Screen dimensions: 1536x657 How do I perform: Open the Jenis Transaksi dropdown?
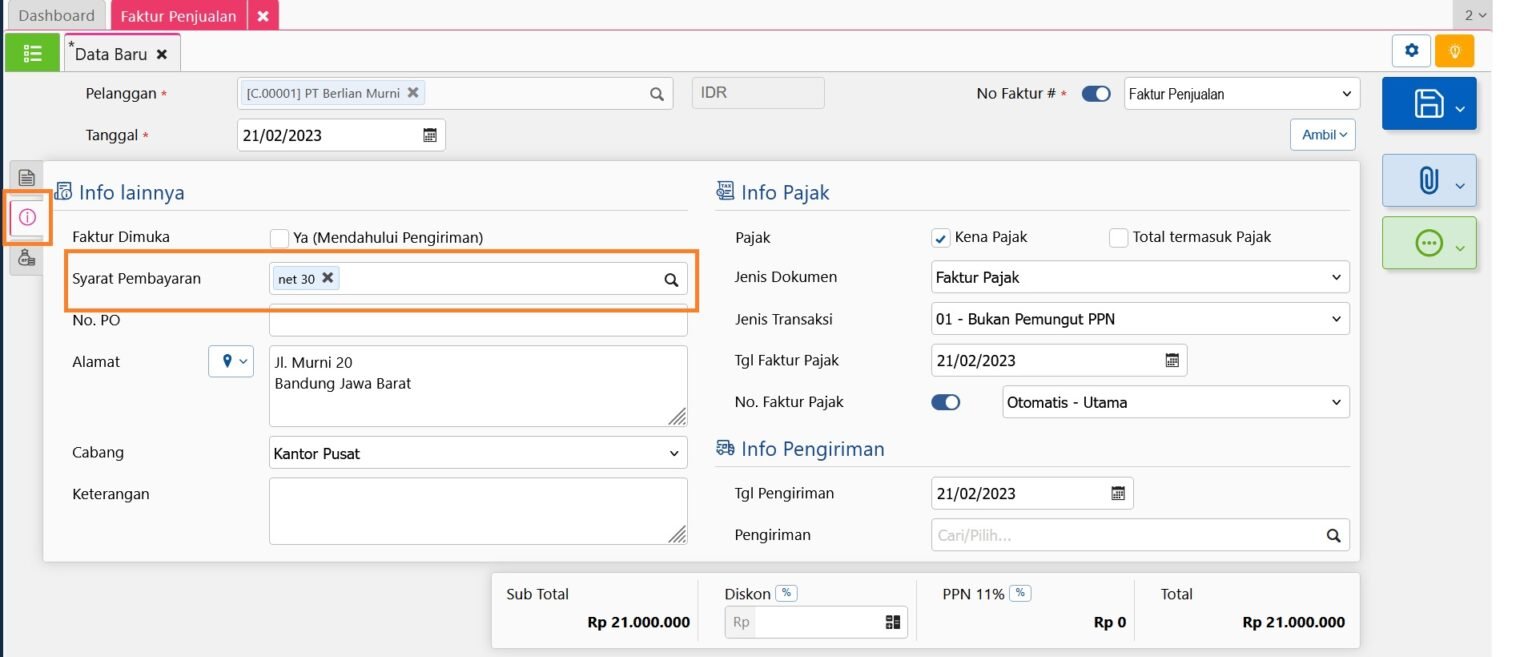(x=1139, y=319)
